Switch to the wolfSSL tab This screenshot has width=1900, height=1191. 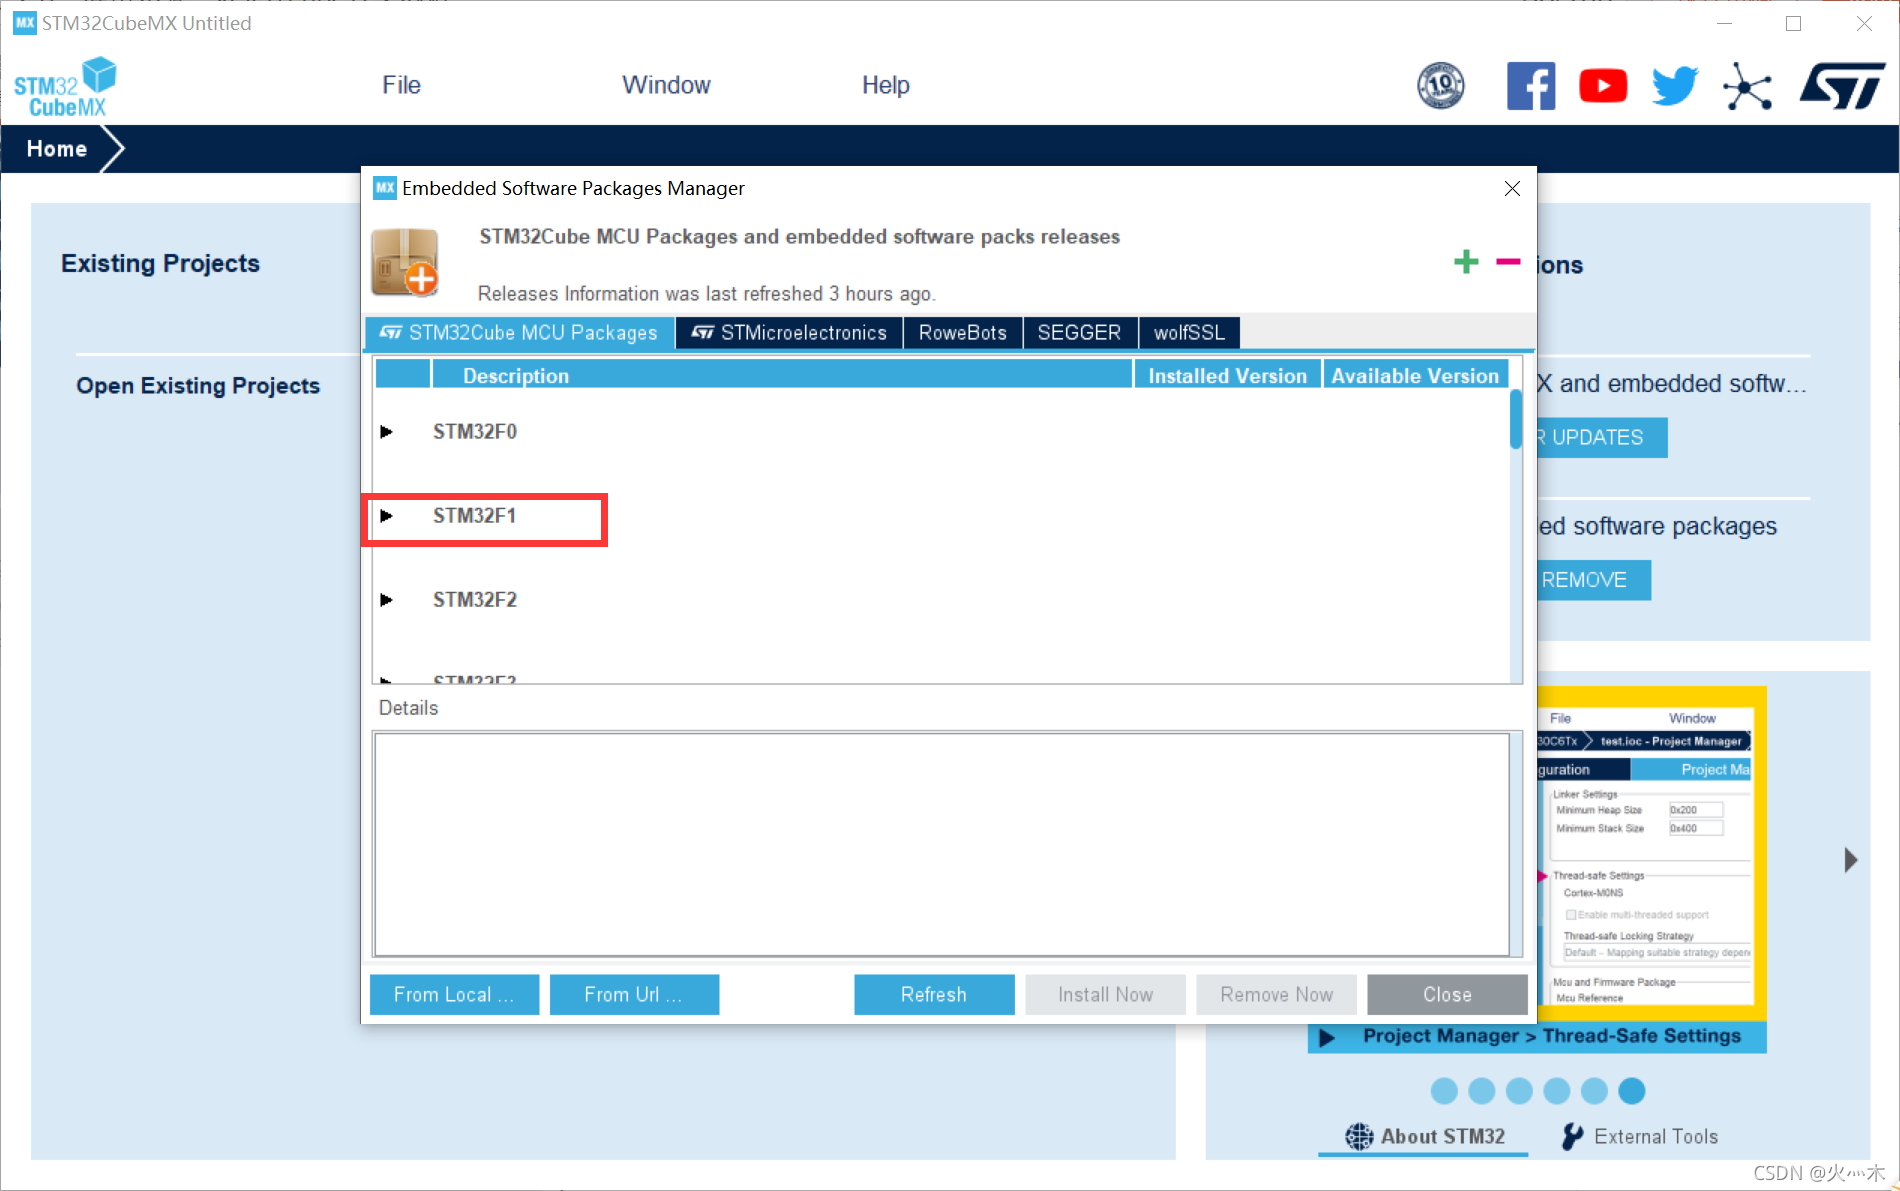[x=1189, y=333]
